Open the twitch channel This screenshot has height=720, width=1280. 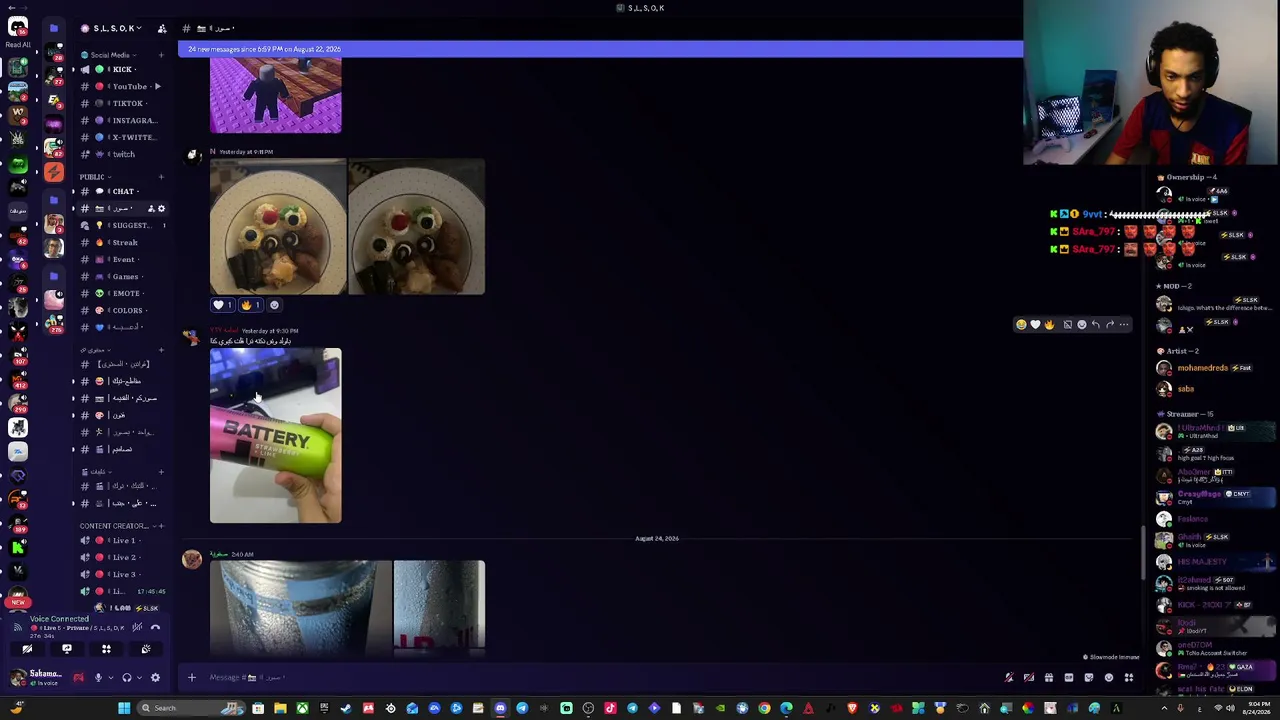coord(122,154)
